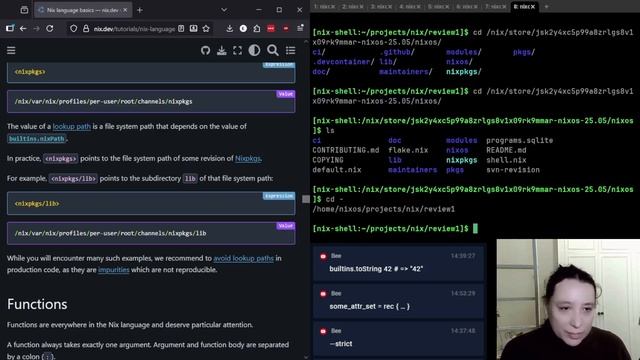Toggle reader view icon in address bar
Image resolution: width=640 pixels, height=360 pixels.
pos(181,29)
